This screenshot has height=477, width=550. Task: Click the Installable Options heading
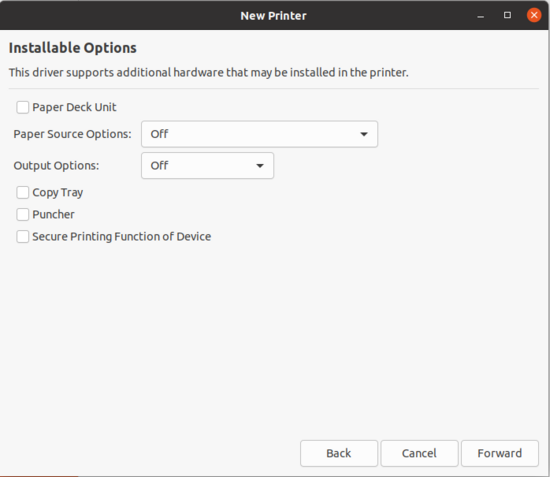(73, 48)
